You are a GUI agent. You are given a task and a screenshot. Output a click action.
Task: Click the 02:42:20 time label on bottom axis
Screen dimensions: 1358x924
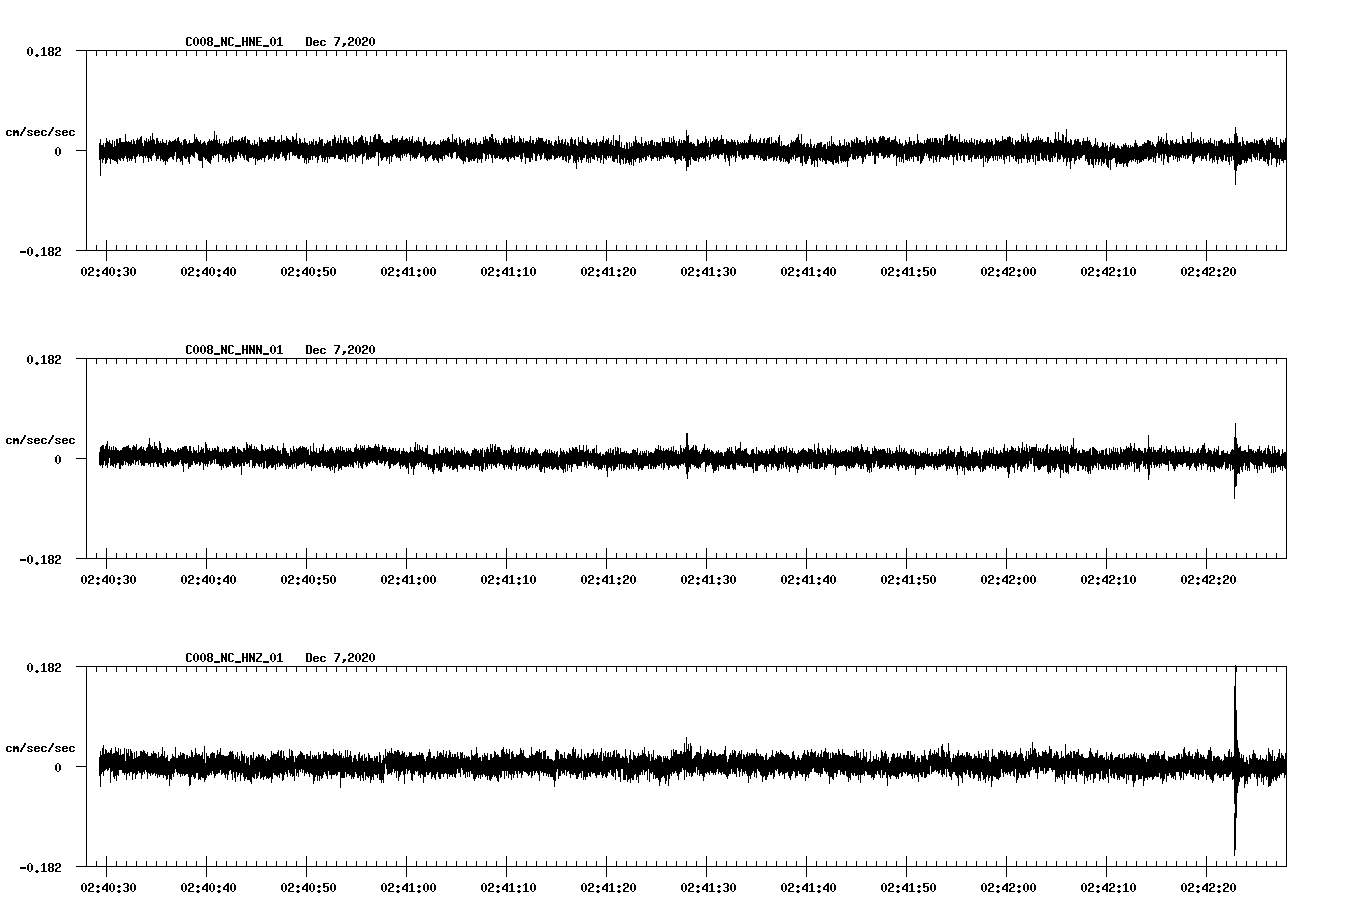[x=1209, y=885]
